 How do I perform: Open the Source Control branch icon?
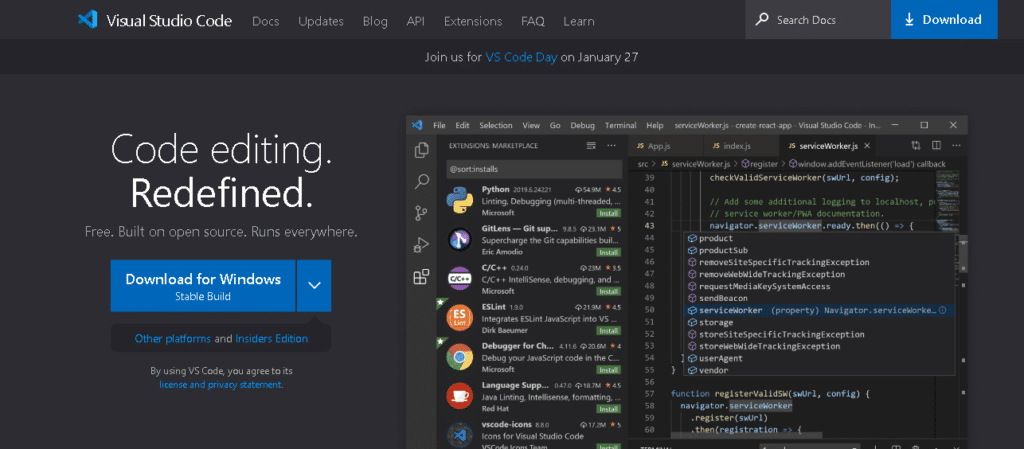click(421, 213)
